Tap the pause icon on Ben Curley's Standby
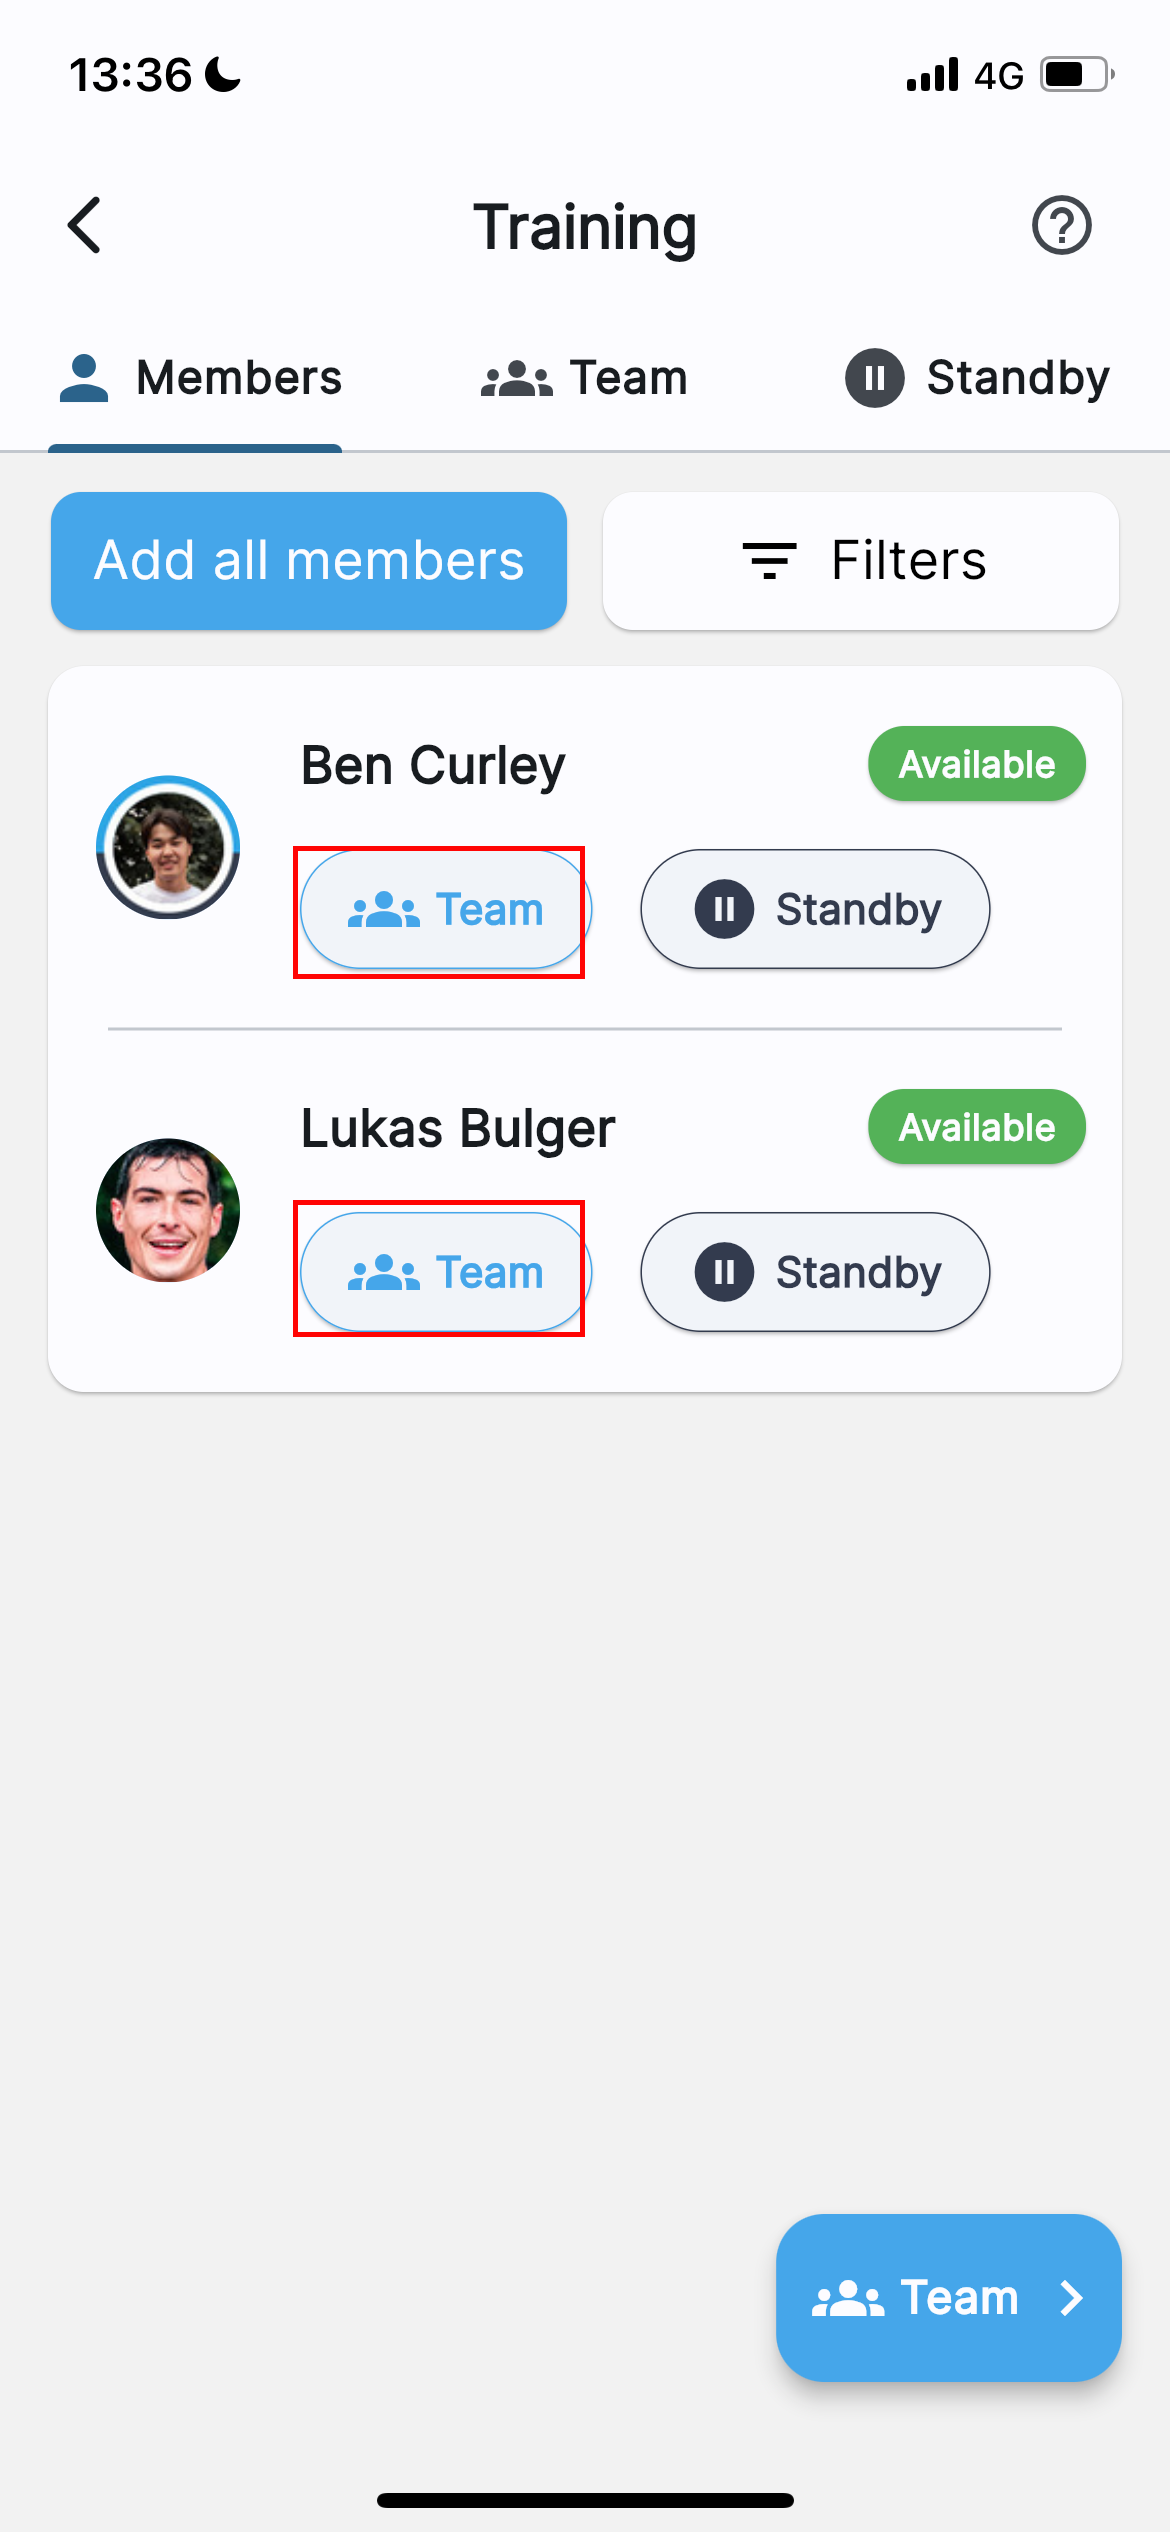Screen dimensions: 1170x2532 724,909
